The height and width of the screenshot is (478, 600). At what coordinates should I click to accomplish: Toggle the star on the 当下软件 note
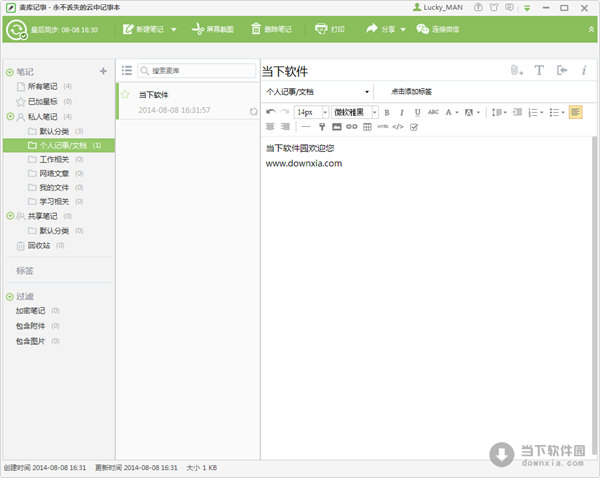pyautogui.click(x=126, y=94)
